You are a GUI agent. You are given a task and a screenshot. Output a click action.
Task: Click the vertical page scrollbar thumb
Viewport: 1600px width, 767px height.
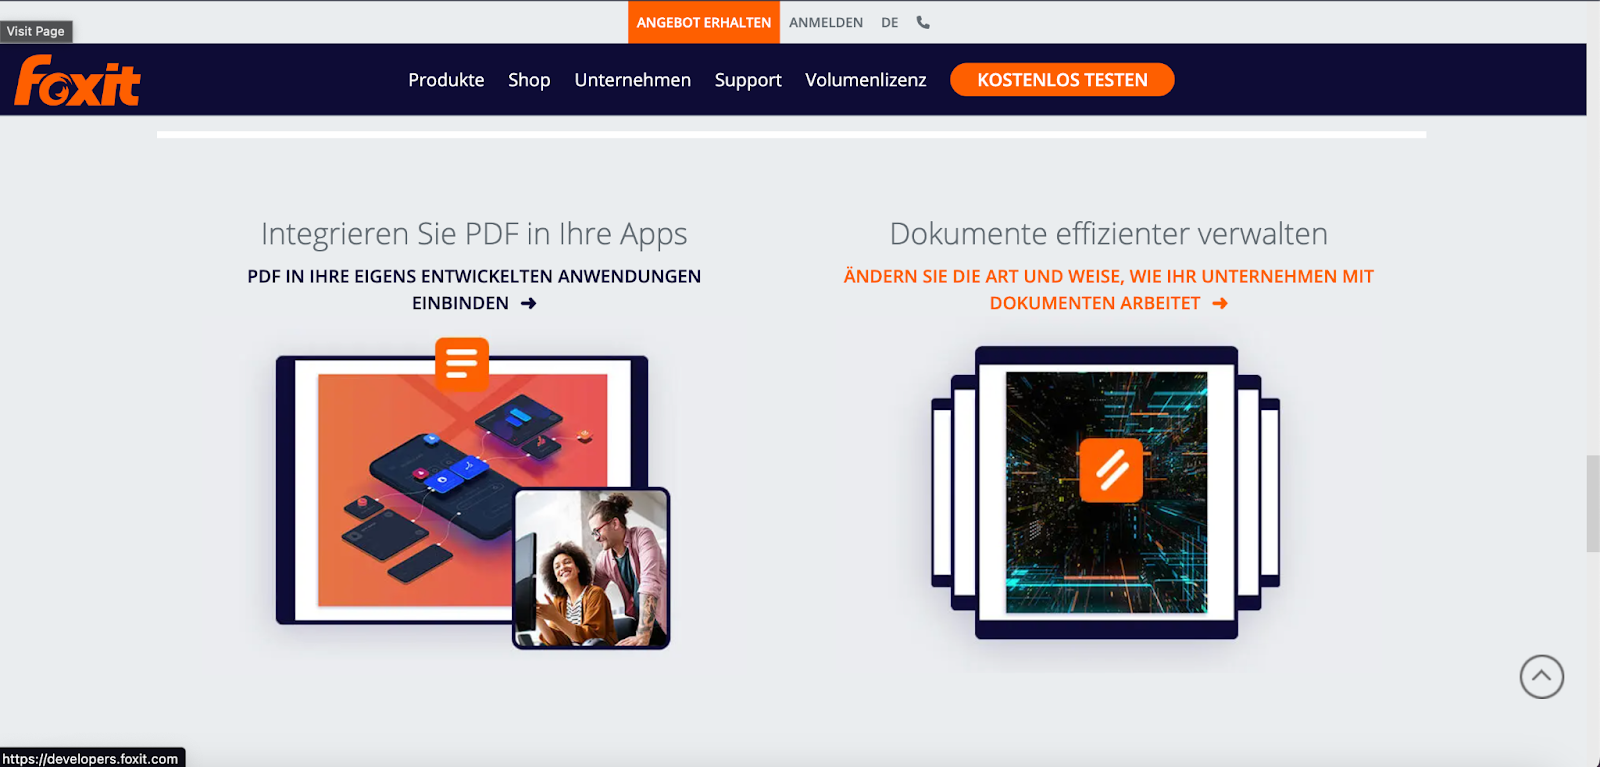click(x=1592, y=504)
